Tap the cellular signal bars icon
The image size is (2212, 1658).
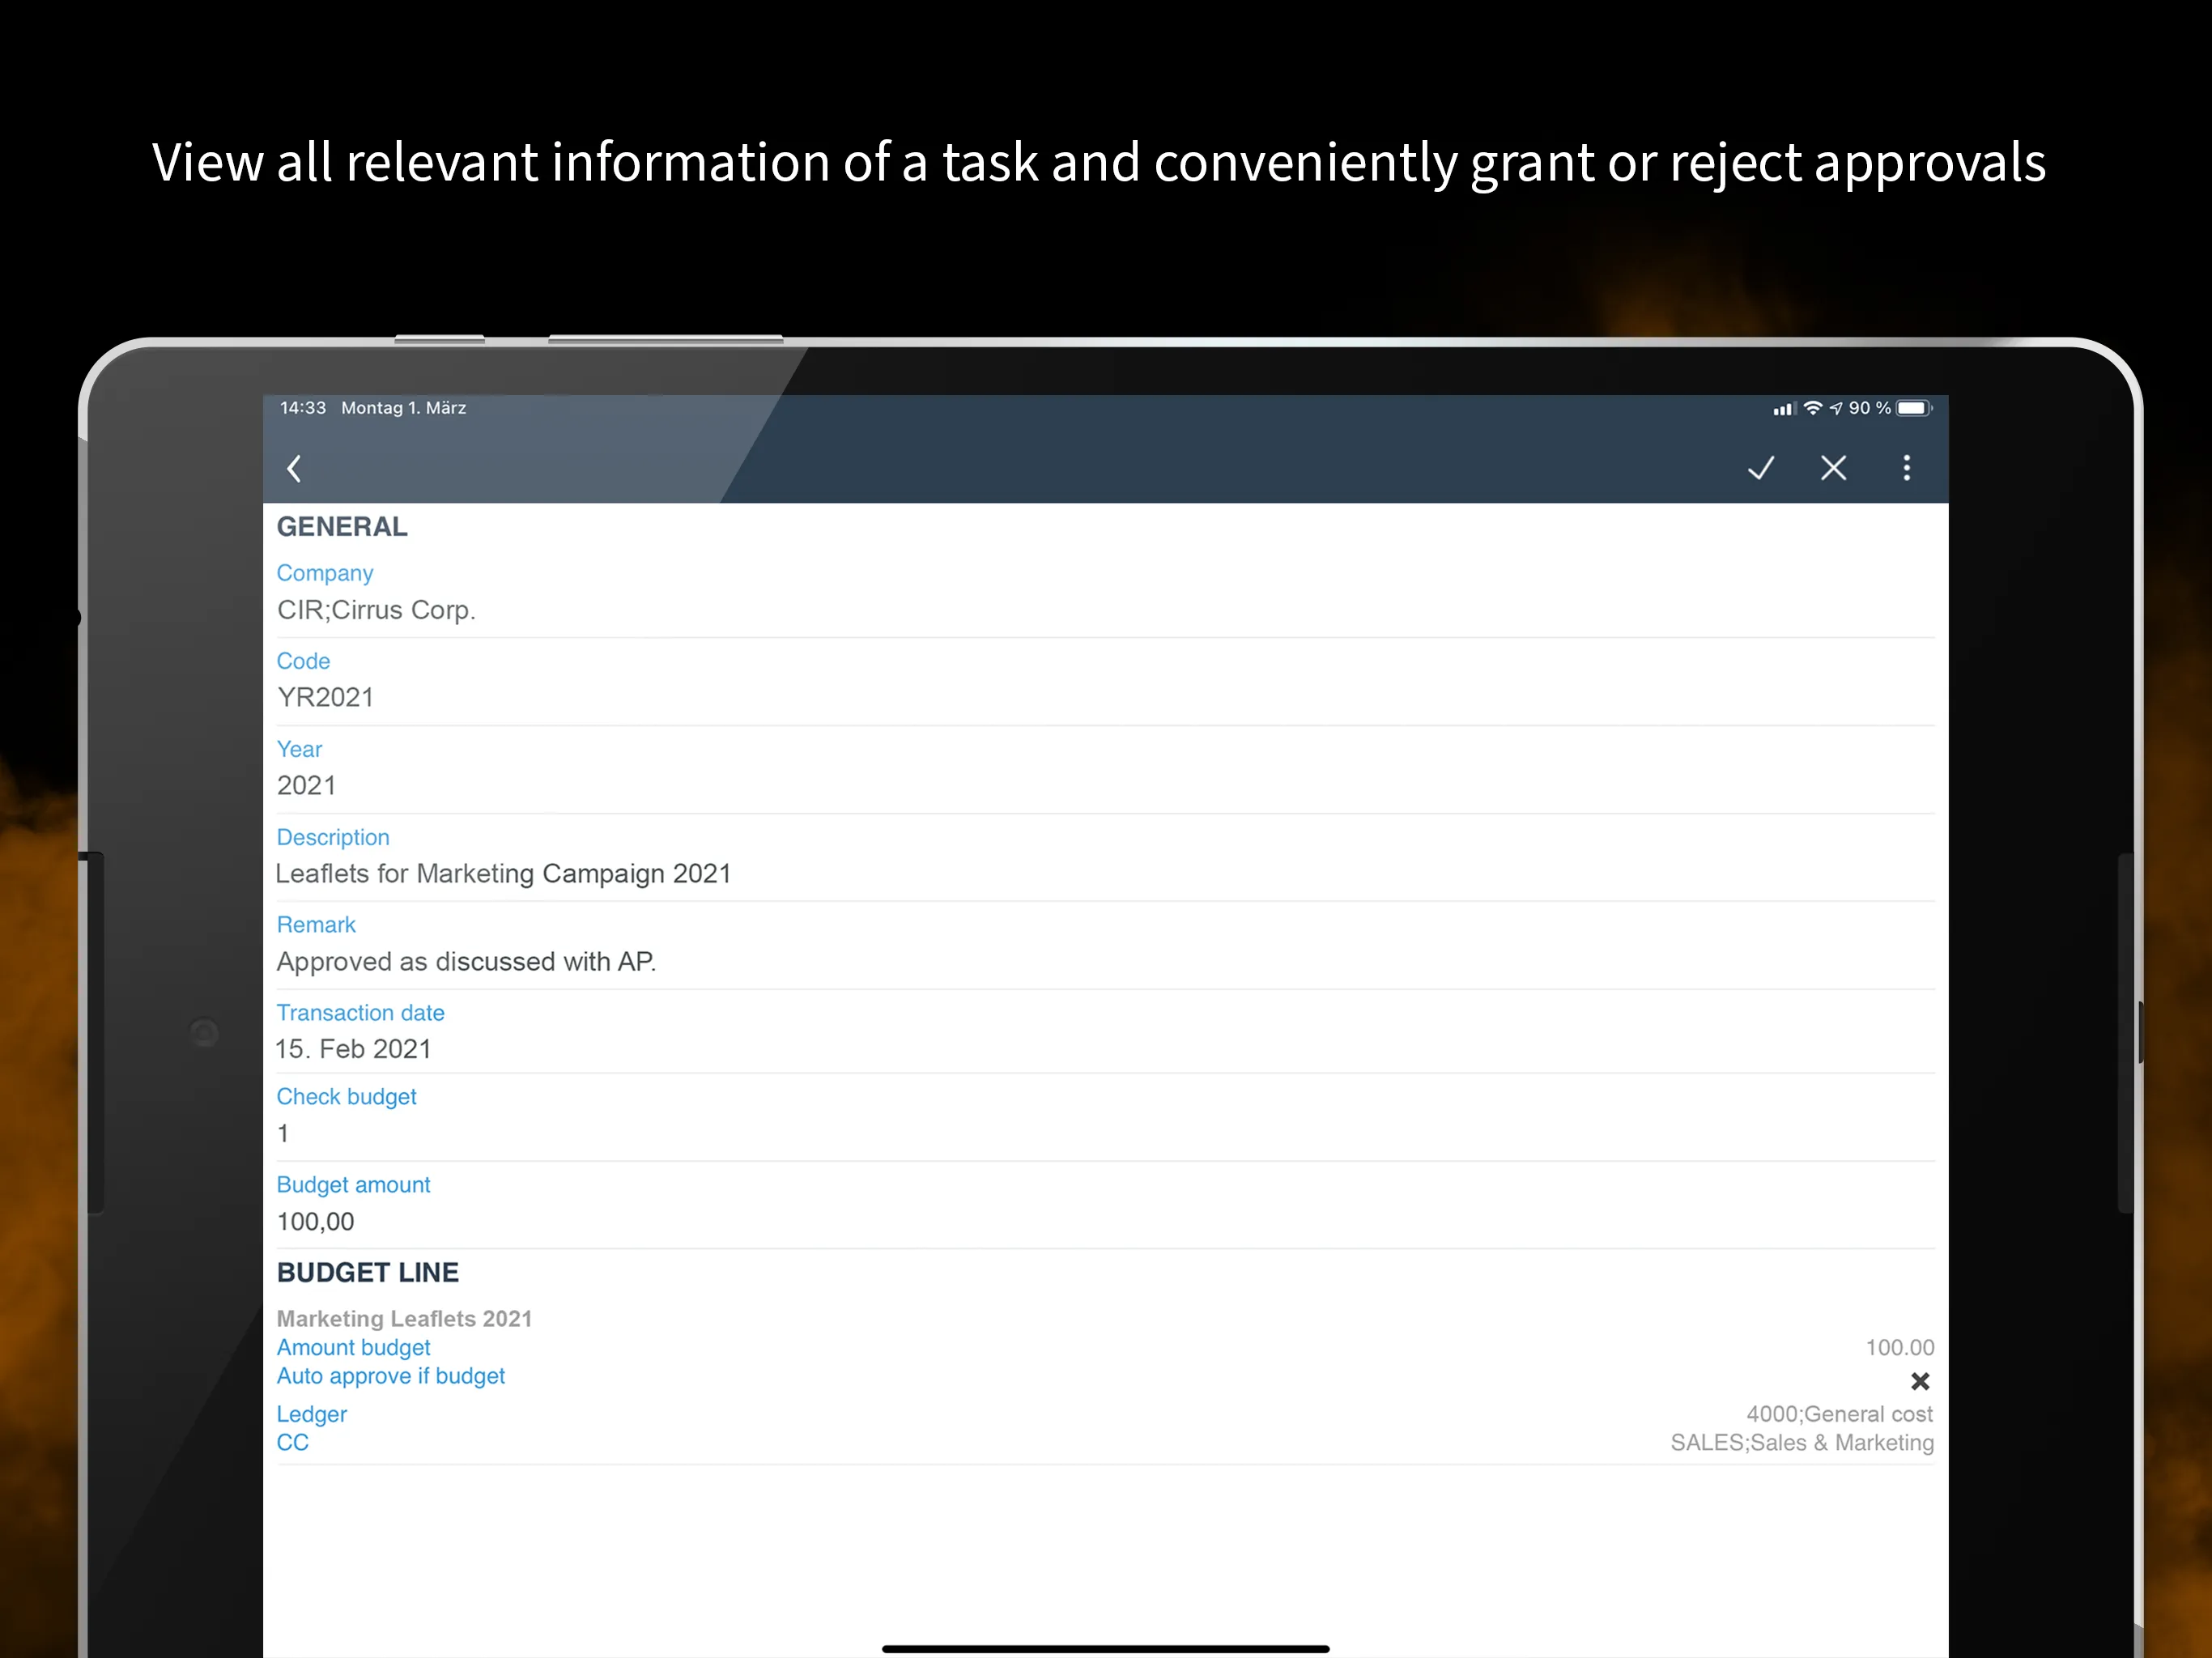(x=1784, y=408)
